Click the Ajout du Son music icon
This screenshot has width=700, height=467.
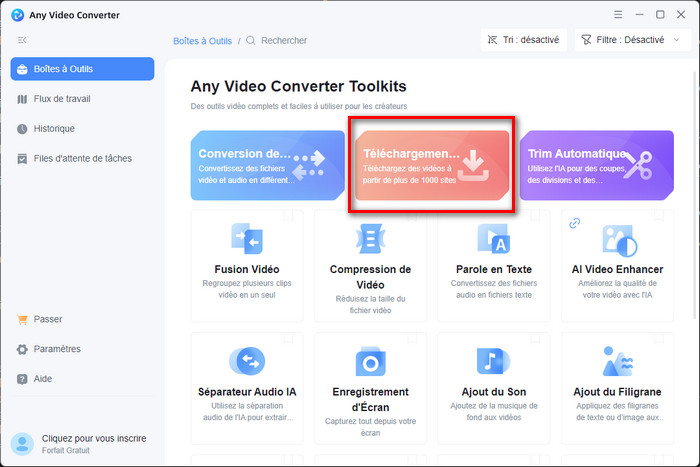tap(493, 361)
